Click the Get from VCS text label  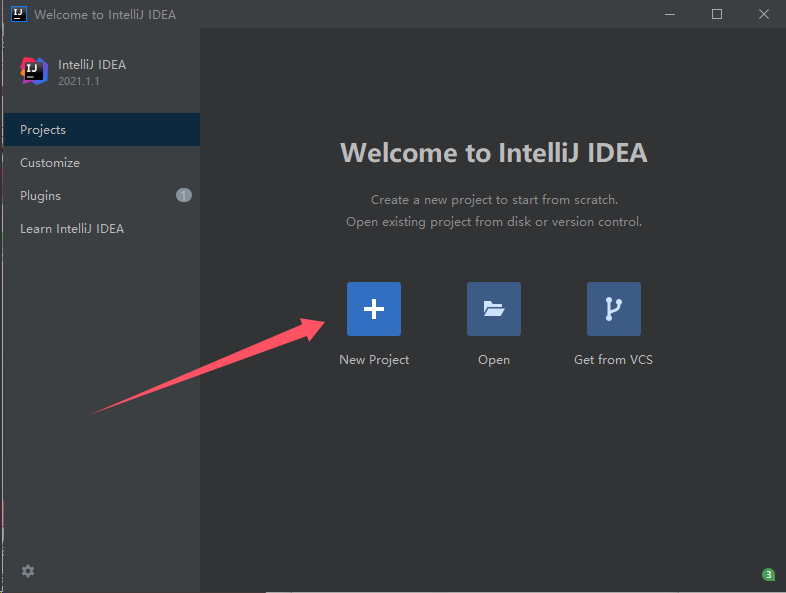[x=613, y=360]
